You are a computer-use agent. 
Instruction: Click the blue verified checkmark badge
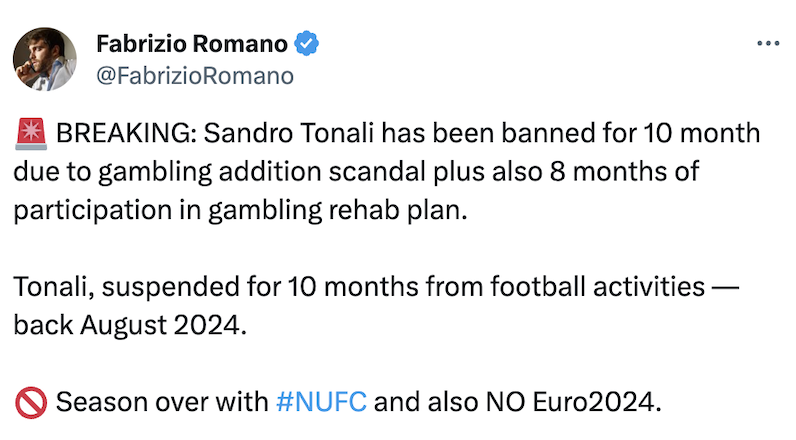click(x=307, y=44)
